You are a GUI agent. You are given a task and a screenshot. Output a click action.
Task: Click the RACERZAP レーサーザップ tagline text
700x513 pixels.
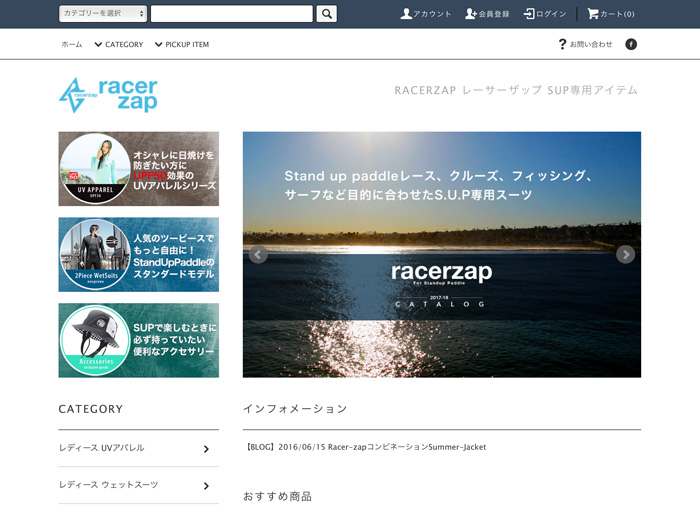(x=516, y=90)
